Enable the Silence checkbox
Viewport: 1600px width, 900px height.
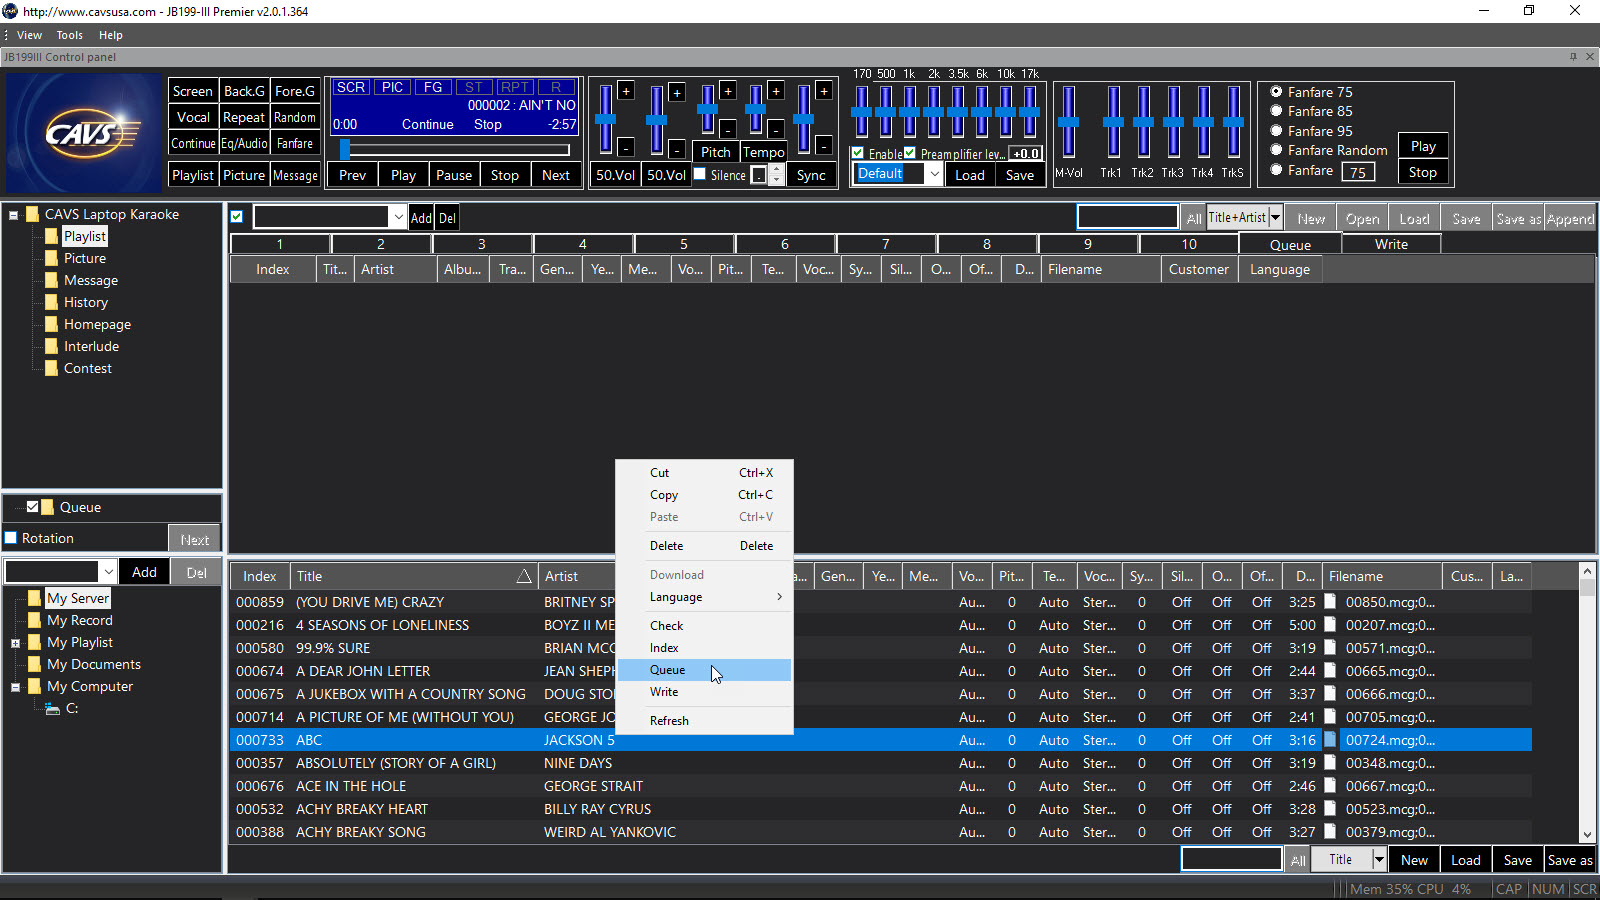tap(700, 174)
